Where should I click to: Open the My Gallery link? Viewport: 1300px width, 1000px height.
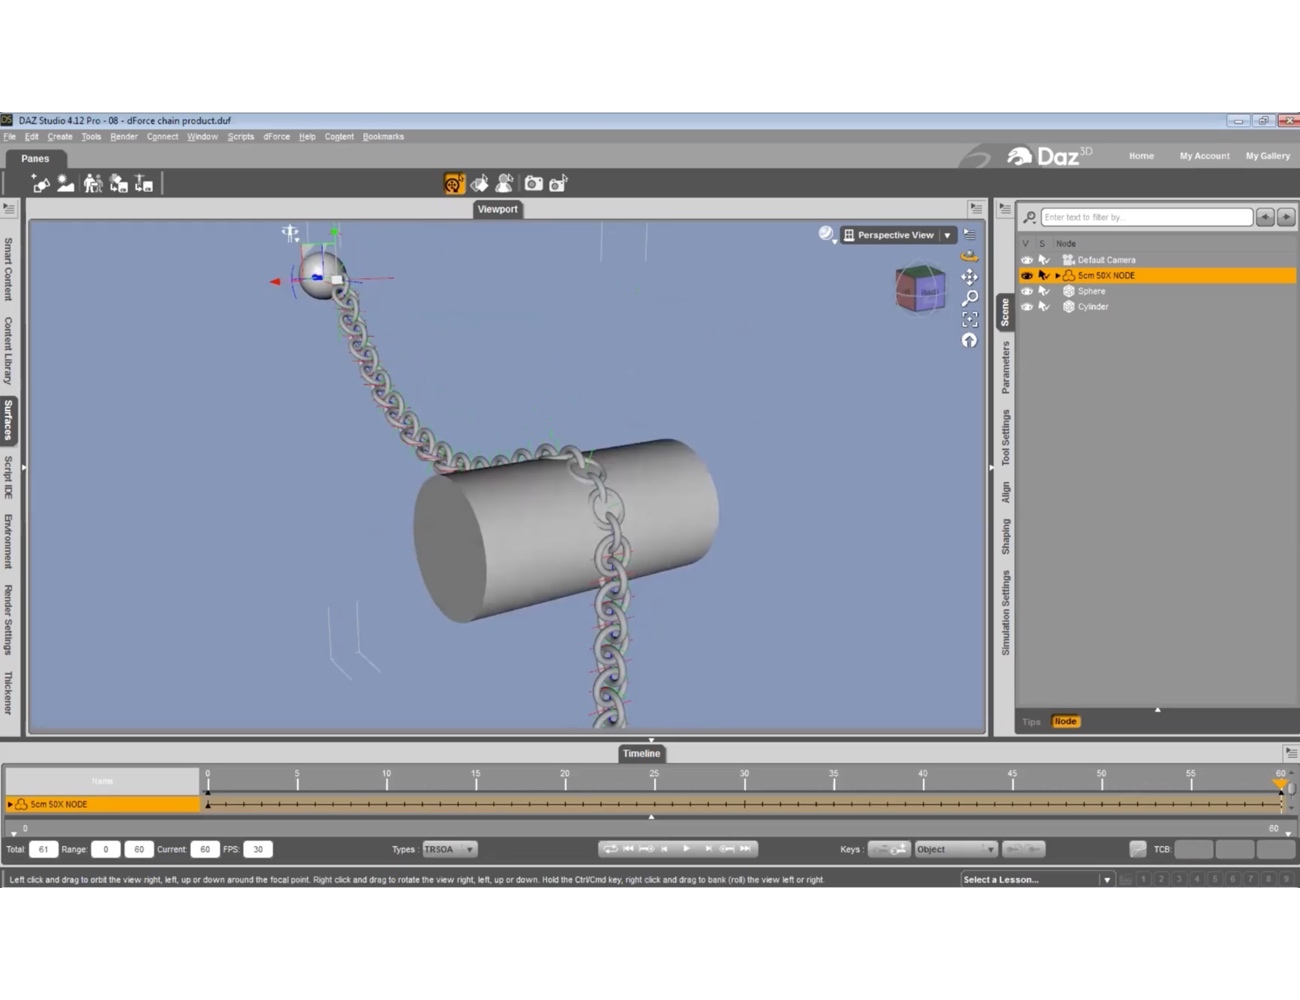[1267, 156]
